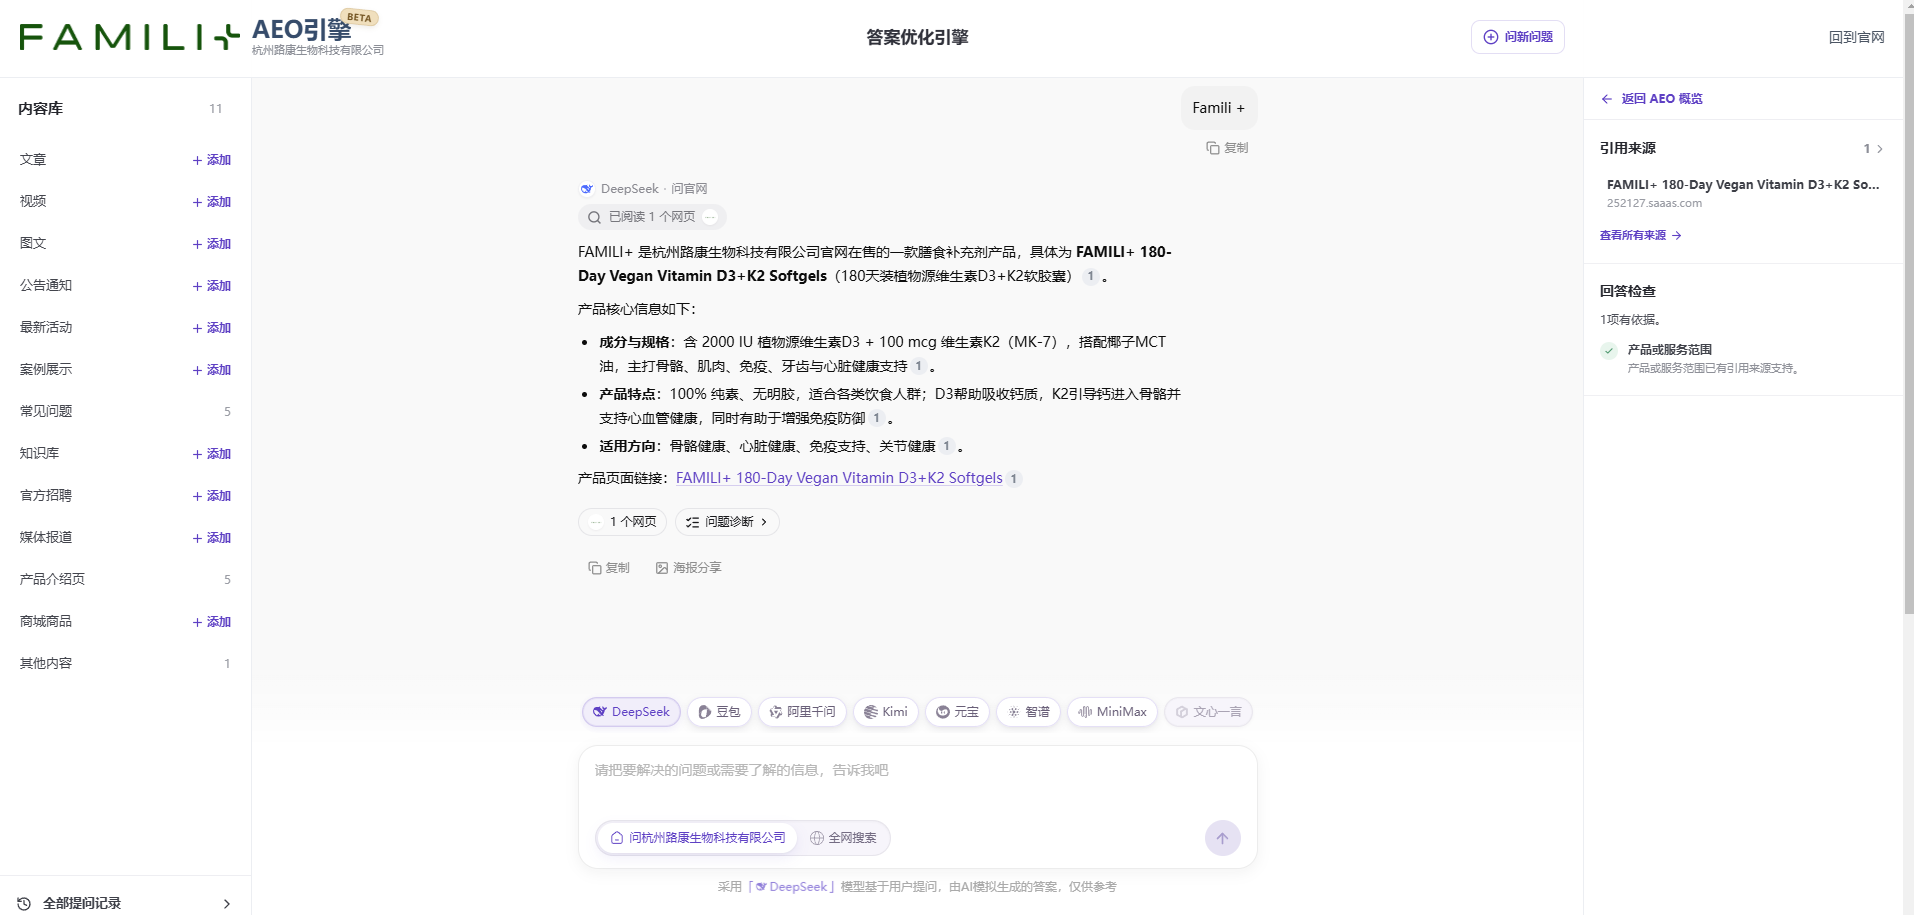Expand the '1 个网页' sources chip
Viewport: 1914px width, 915px height.
point(622,522)
